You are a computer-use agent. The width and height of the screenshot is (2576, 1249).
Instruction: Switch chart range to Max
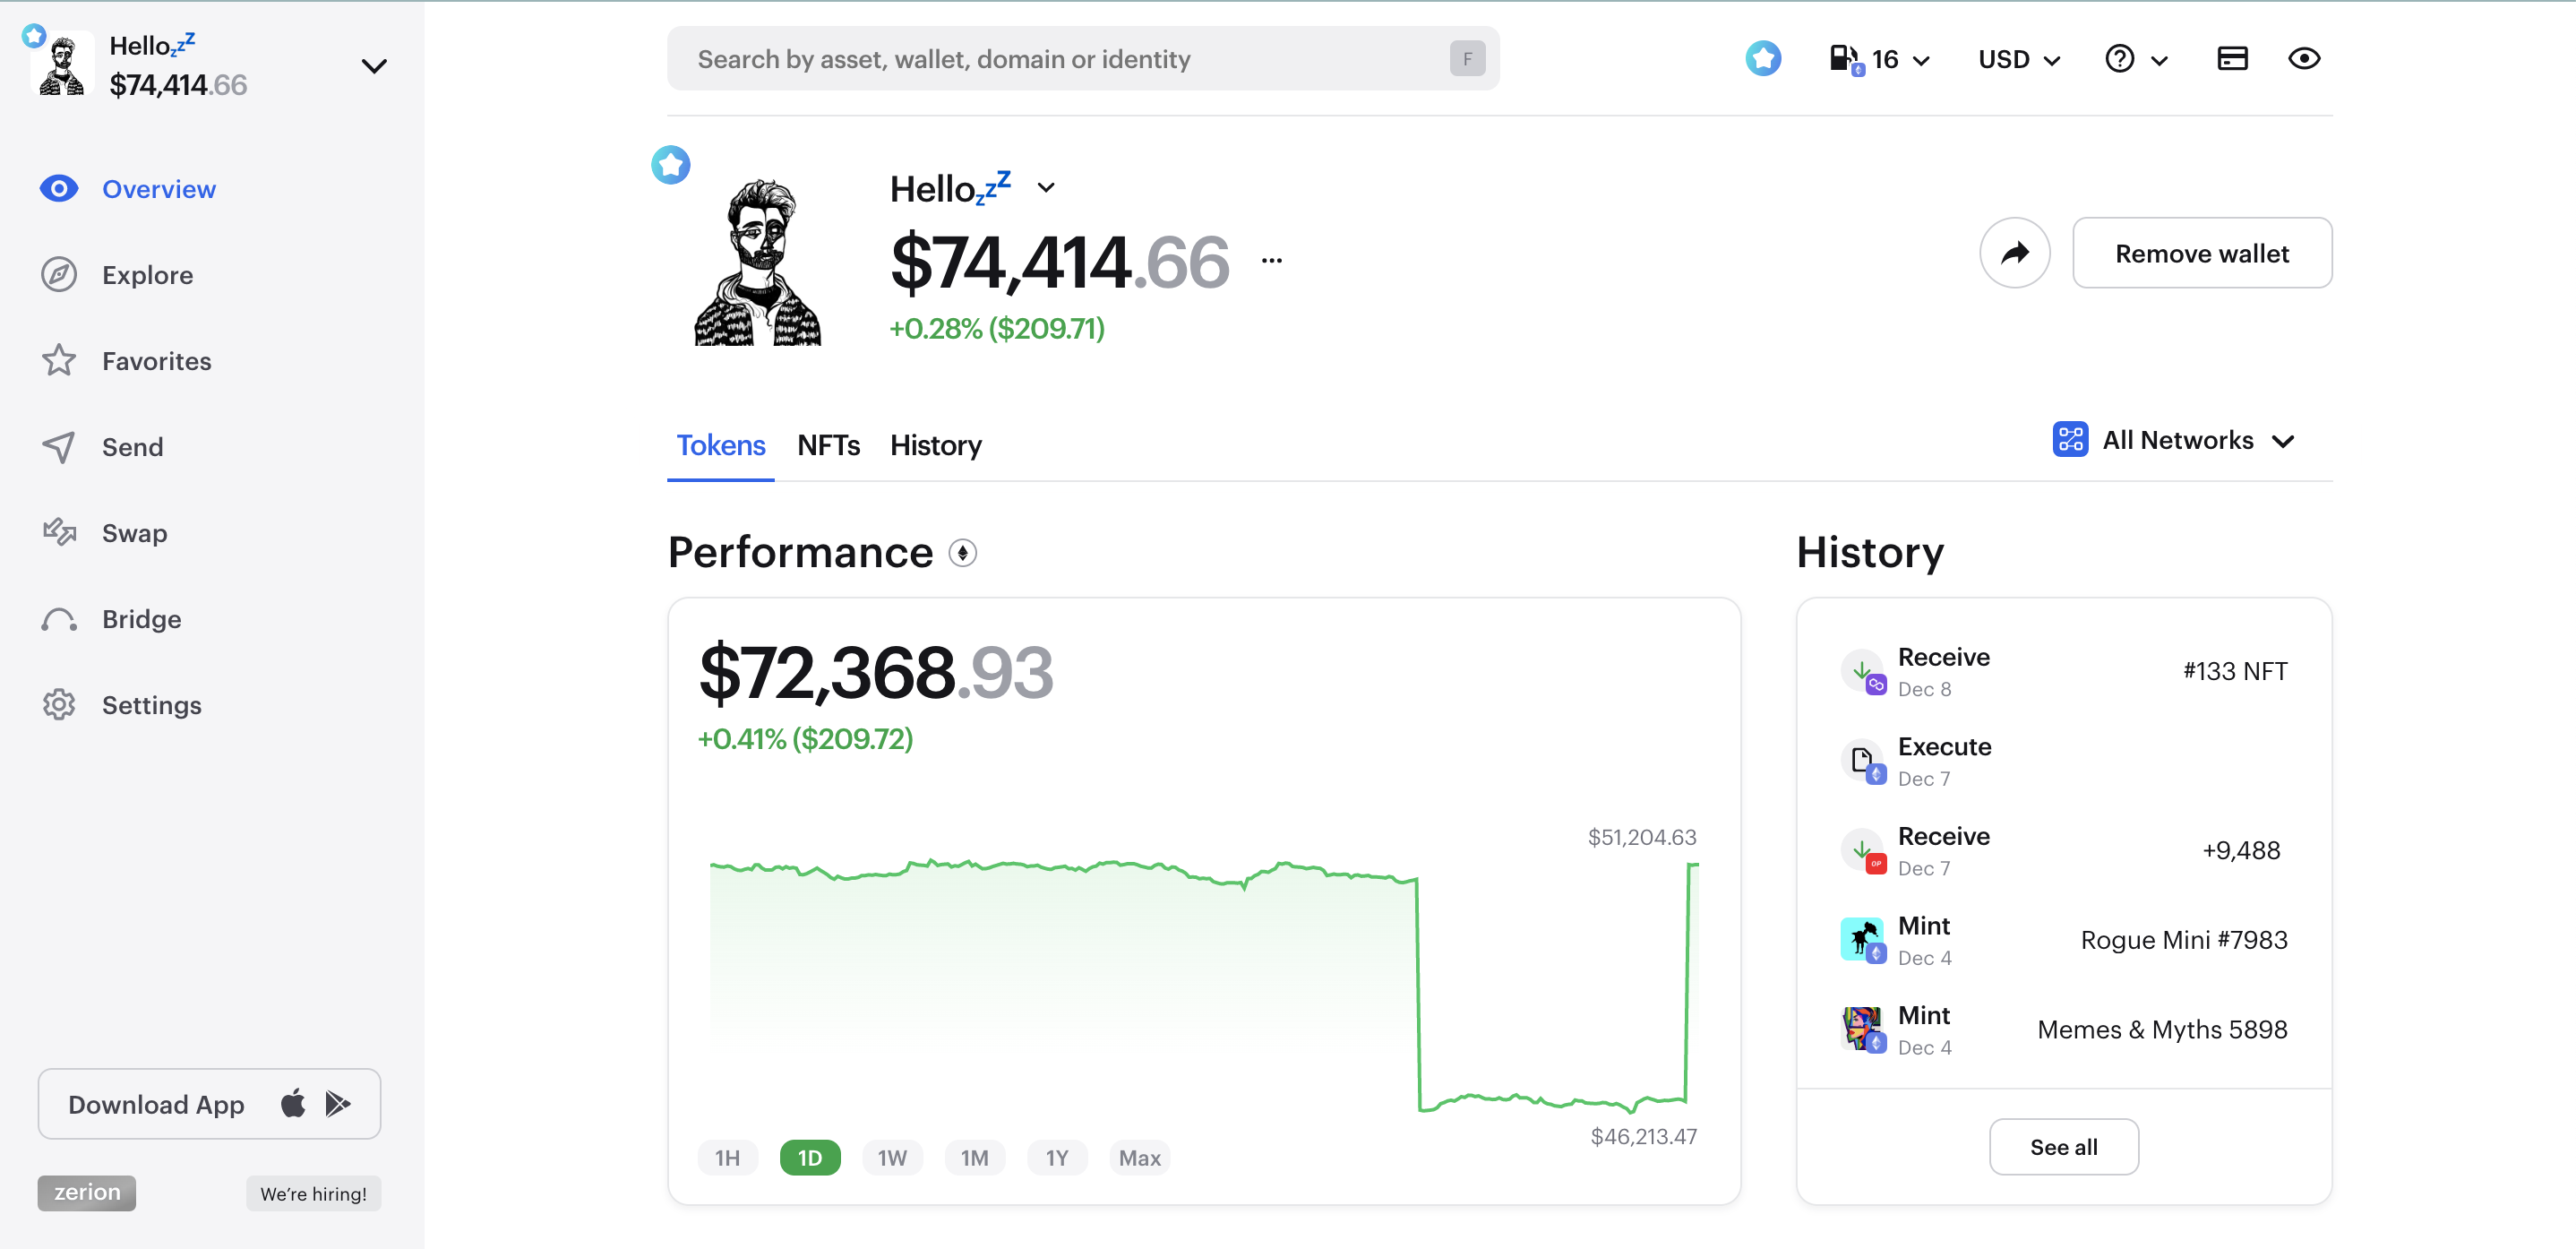pyautogui.click(x=1139, y=1158)
